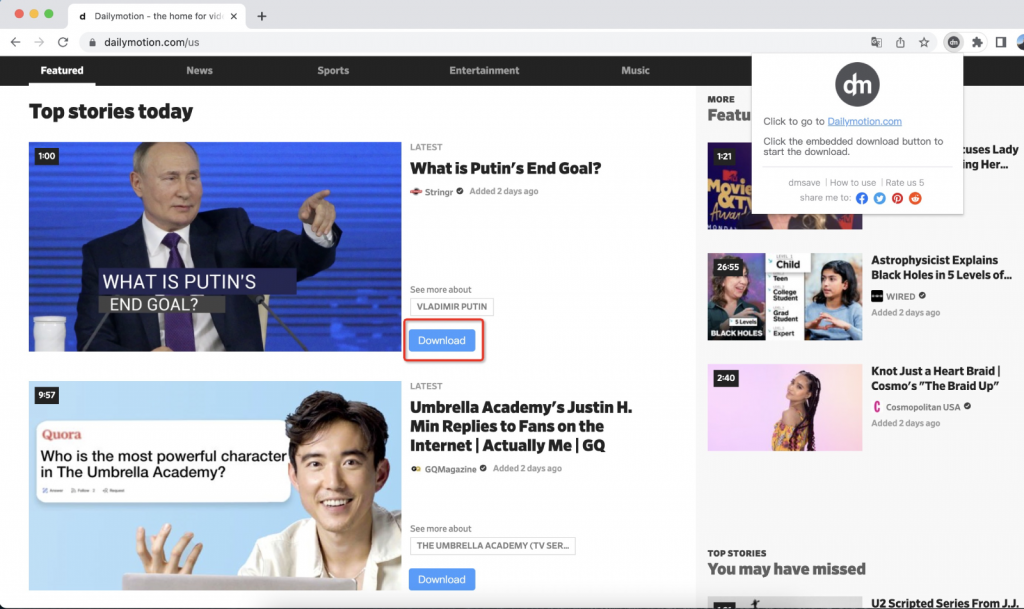Click the GQMagazine channel name
The height and width of the screenshot is (609, 1024).
(451, 469)
